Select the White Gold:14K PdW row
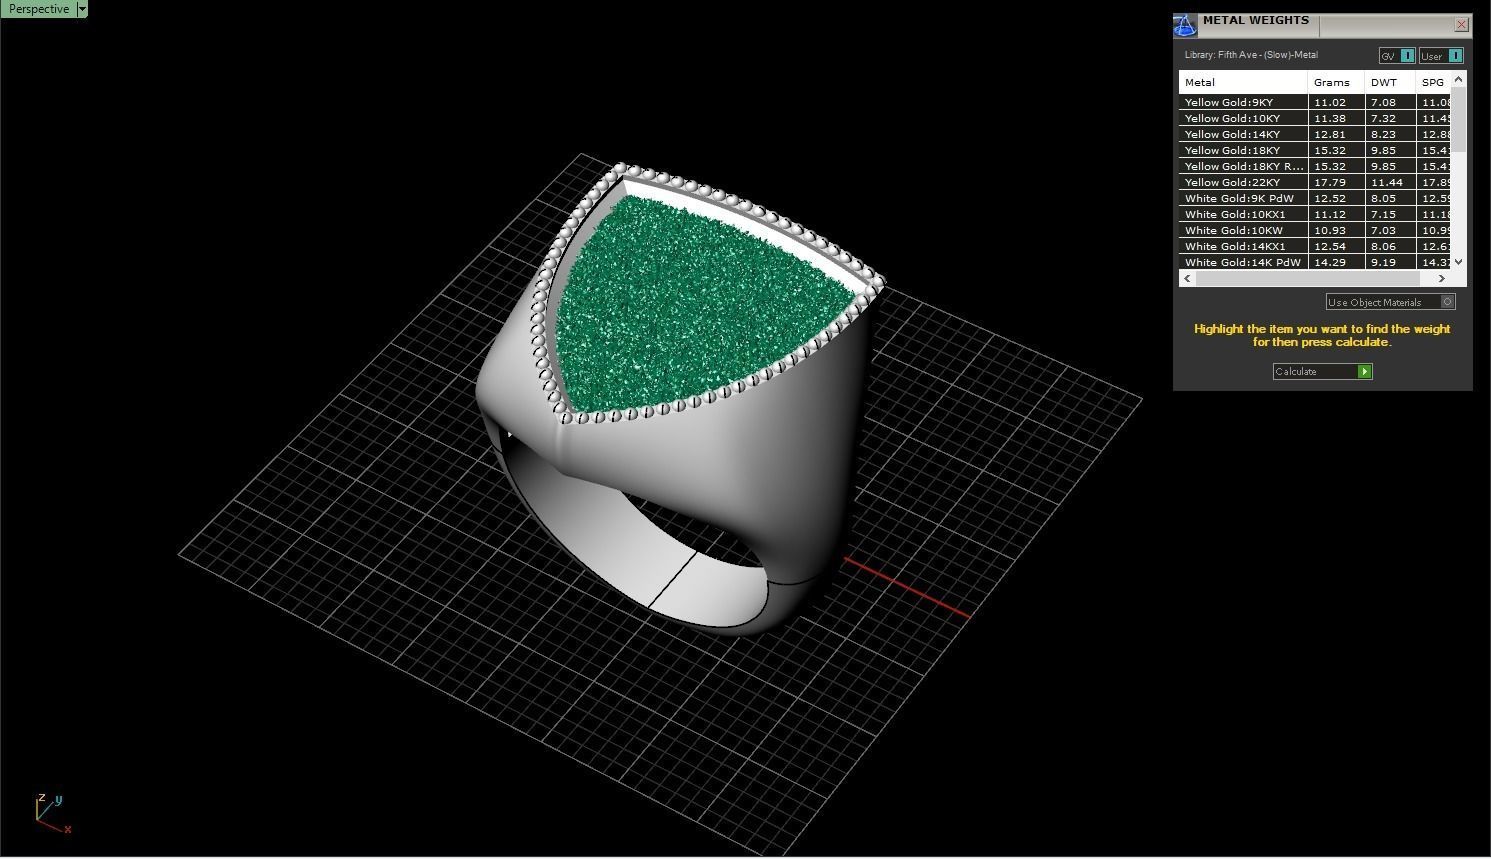1491x859 pixels. pyautogui.click(x=1315, y=262)
